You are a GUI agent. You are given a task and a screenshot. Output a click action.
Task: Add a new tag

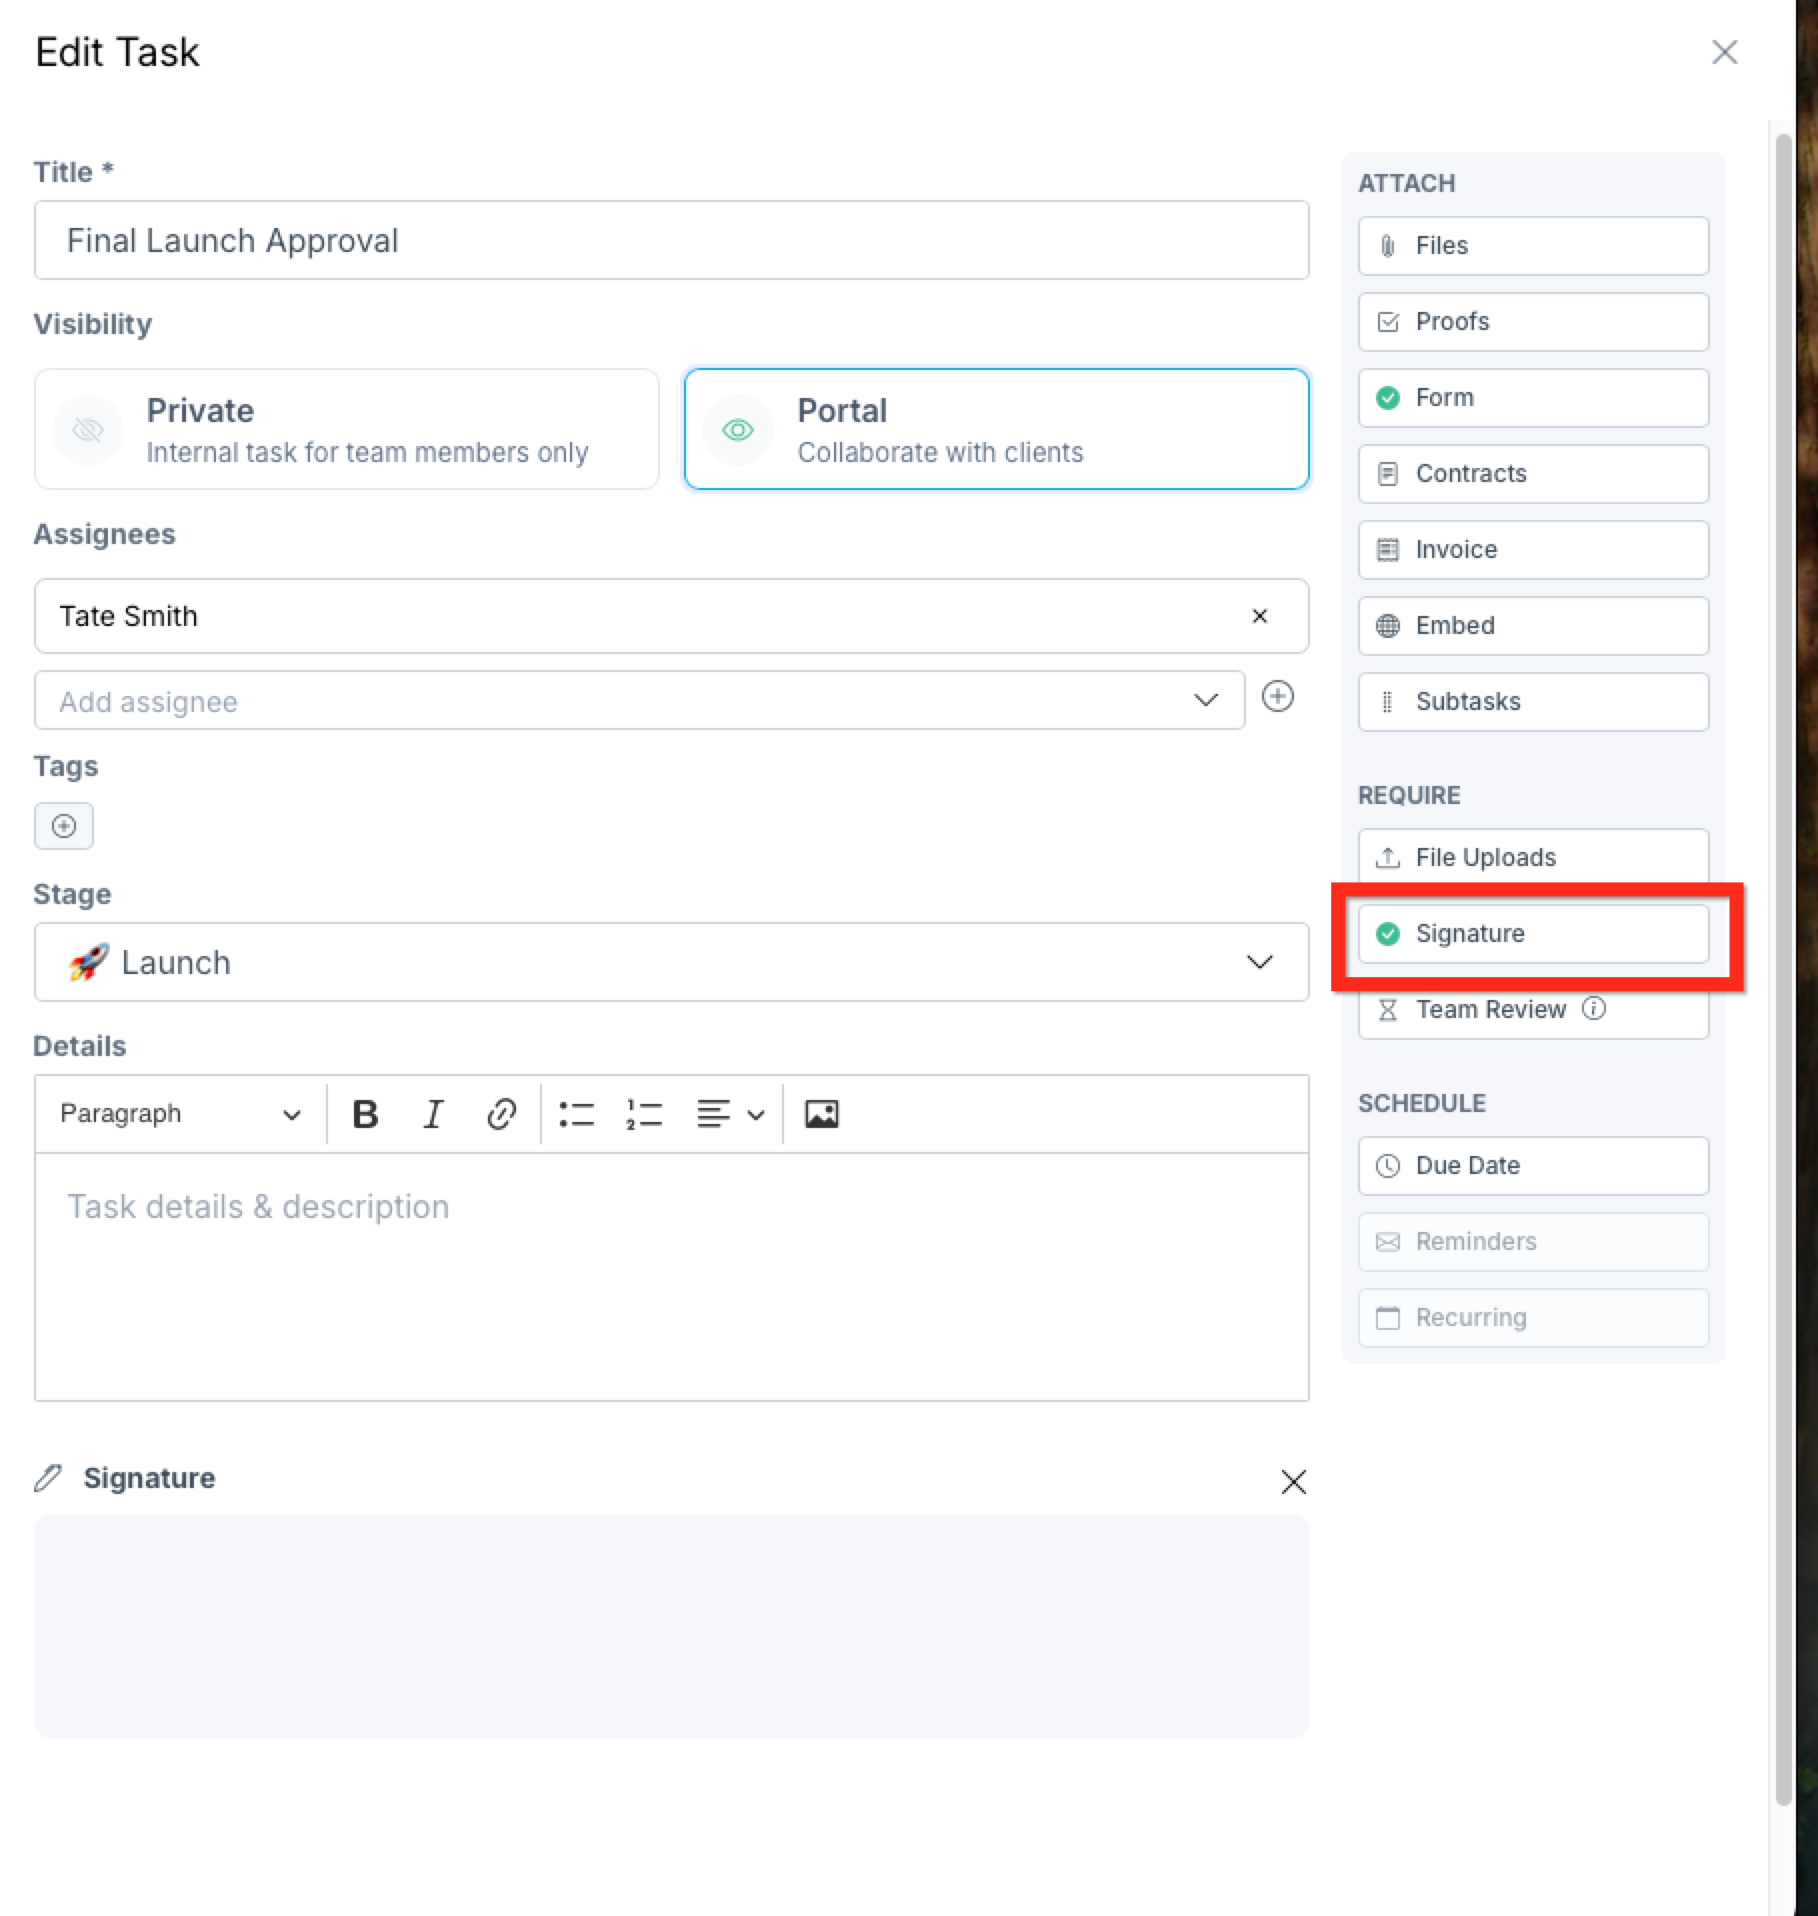click(64, 826)
